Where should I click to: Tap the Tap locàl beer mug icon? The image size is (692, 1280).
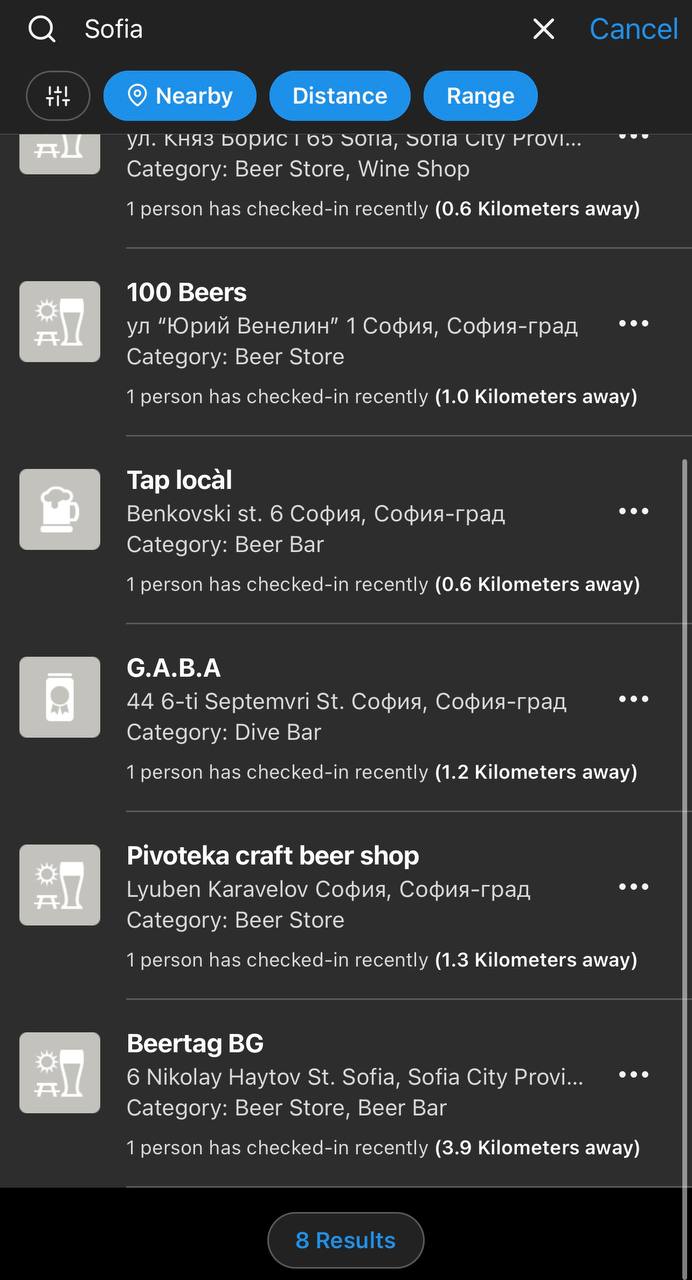coord(60,510)
